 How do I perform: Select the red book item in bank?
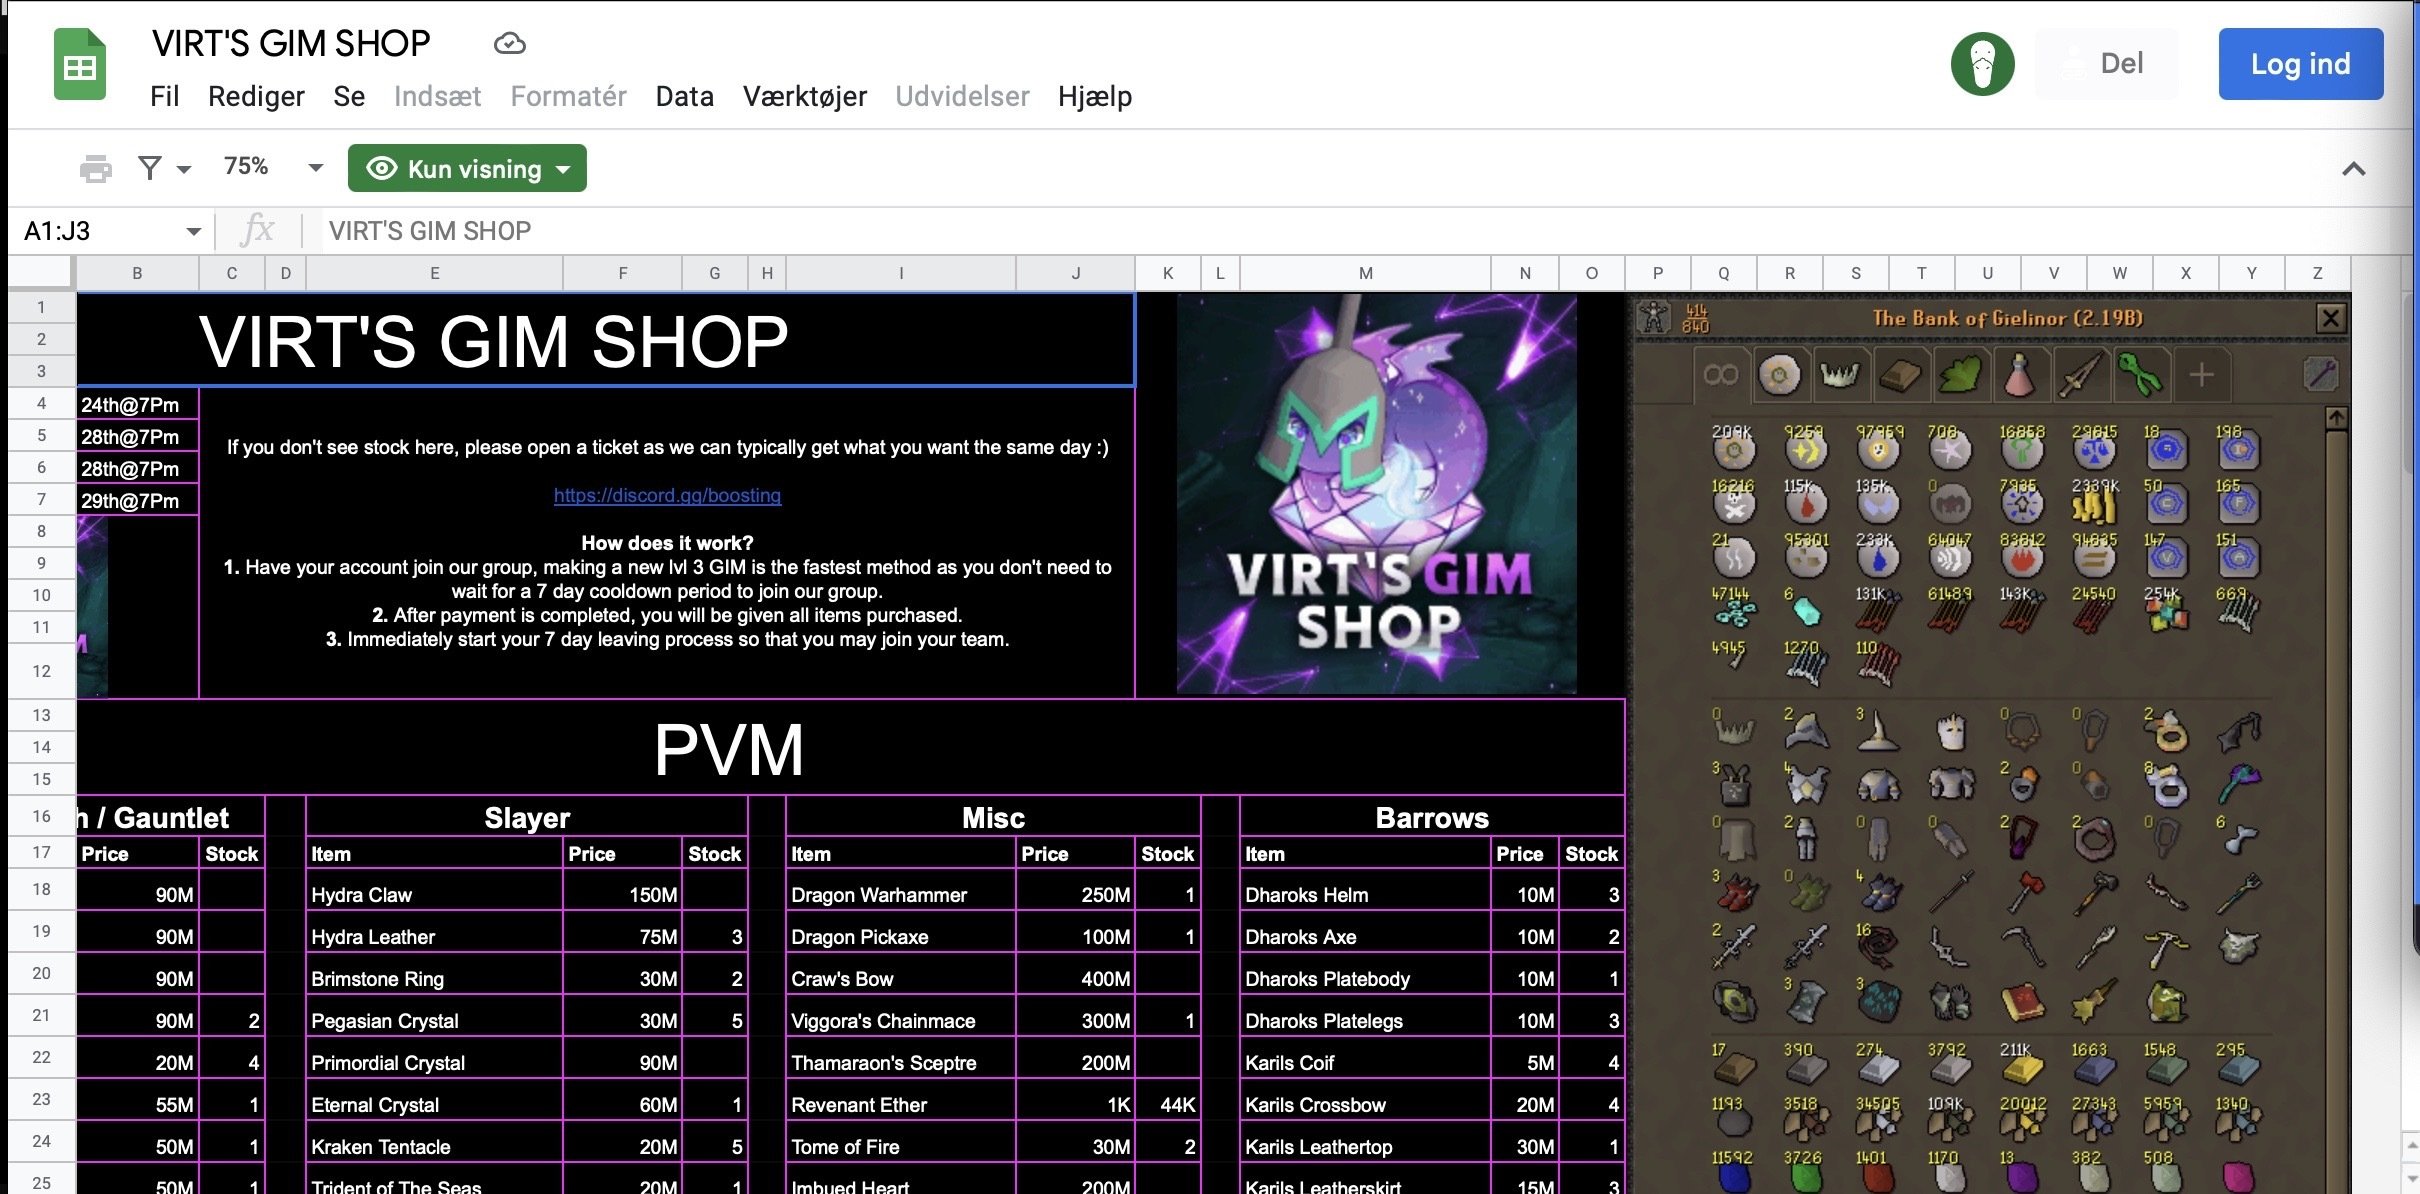coord(2022,1001)
